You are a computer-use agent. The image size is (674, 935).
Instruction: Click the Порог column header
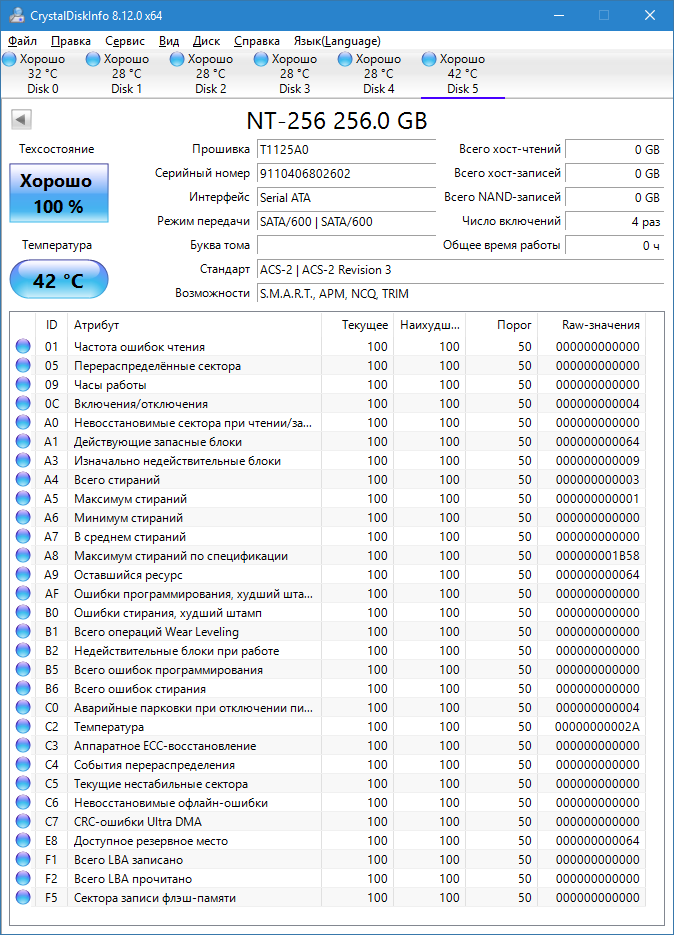coord(501,325)
